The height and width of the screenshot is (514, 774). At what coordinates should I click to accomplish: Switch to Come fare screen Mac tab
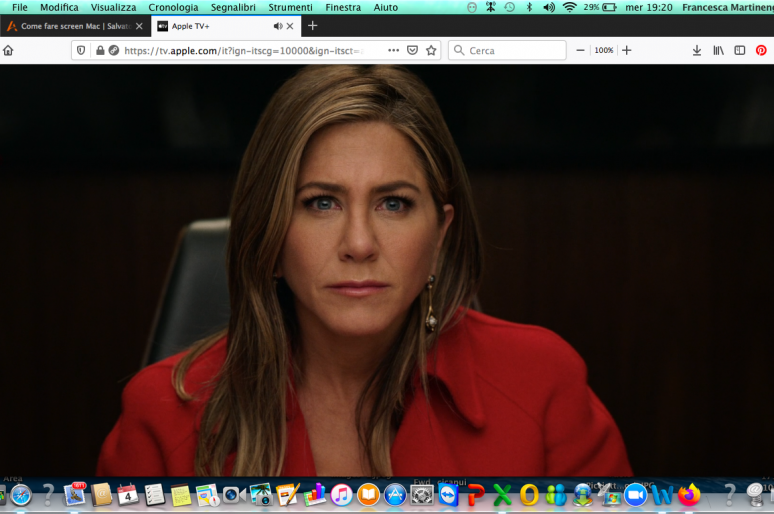[x=75, y=26]
